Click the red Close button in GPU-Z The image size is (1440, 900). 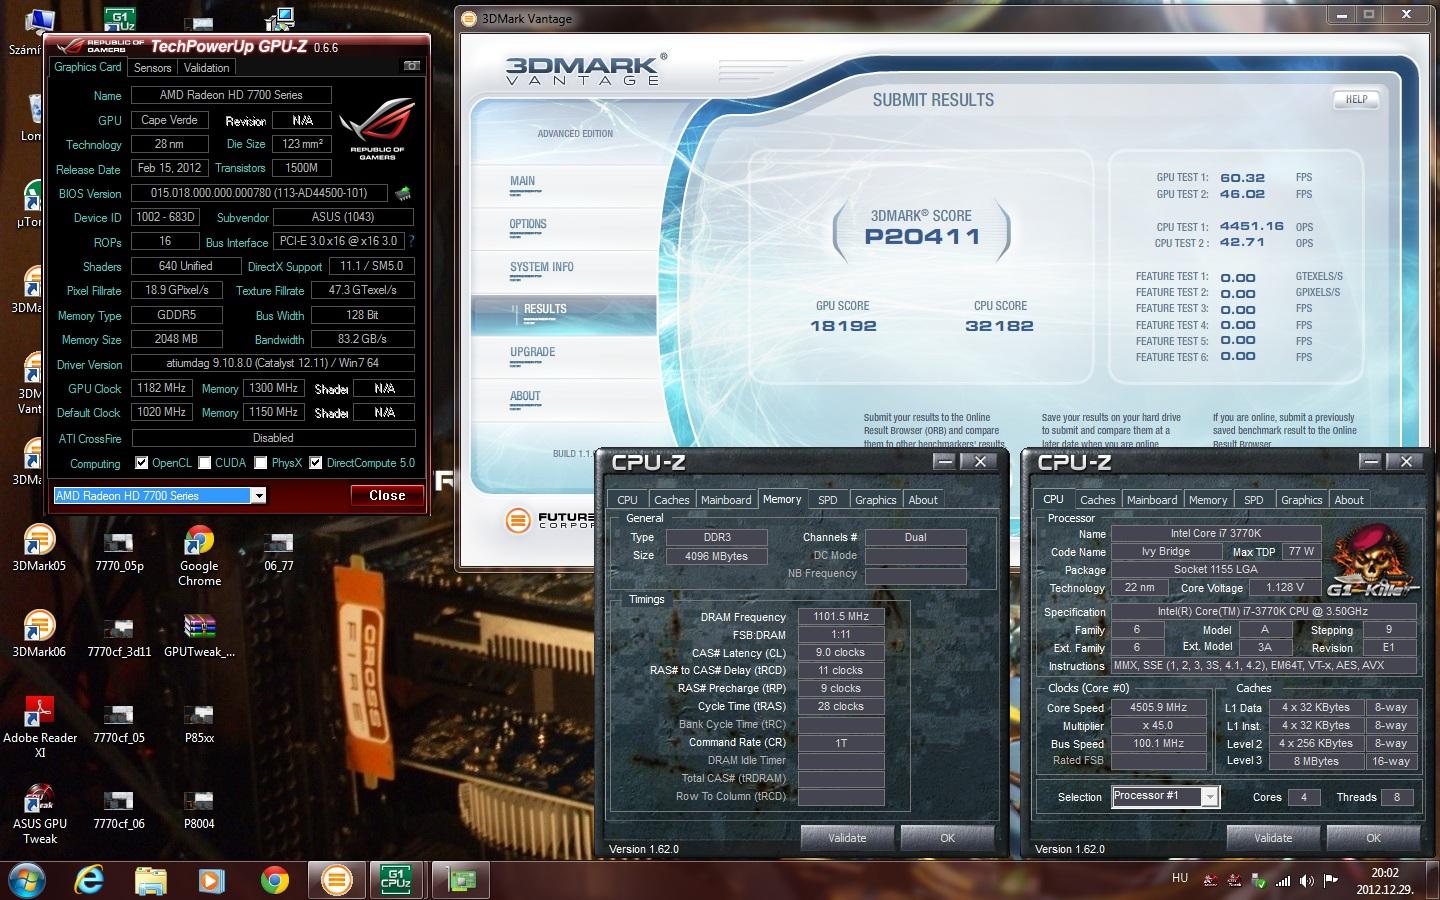387,495
